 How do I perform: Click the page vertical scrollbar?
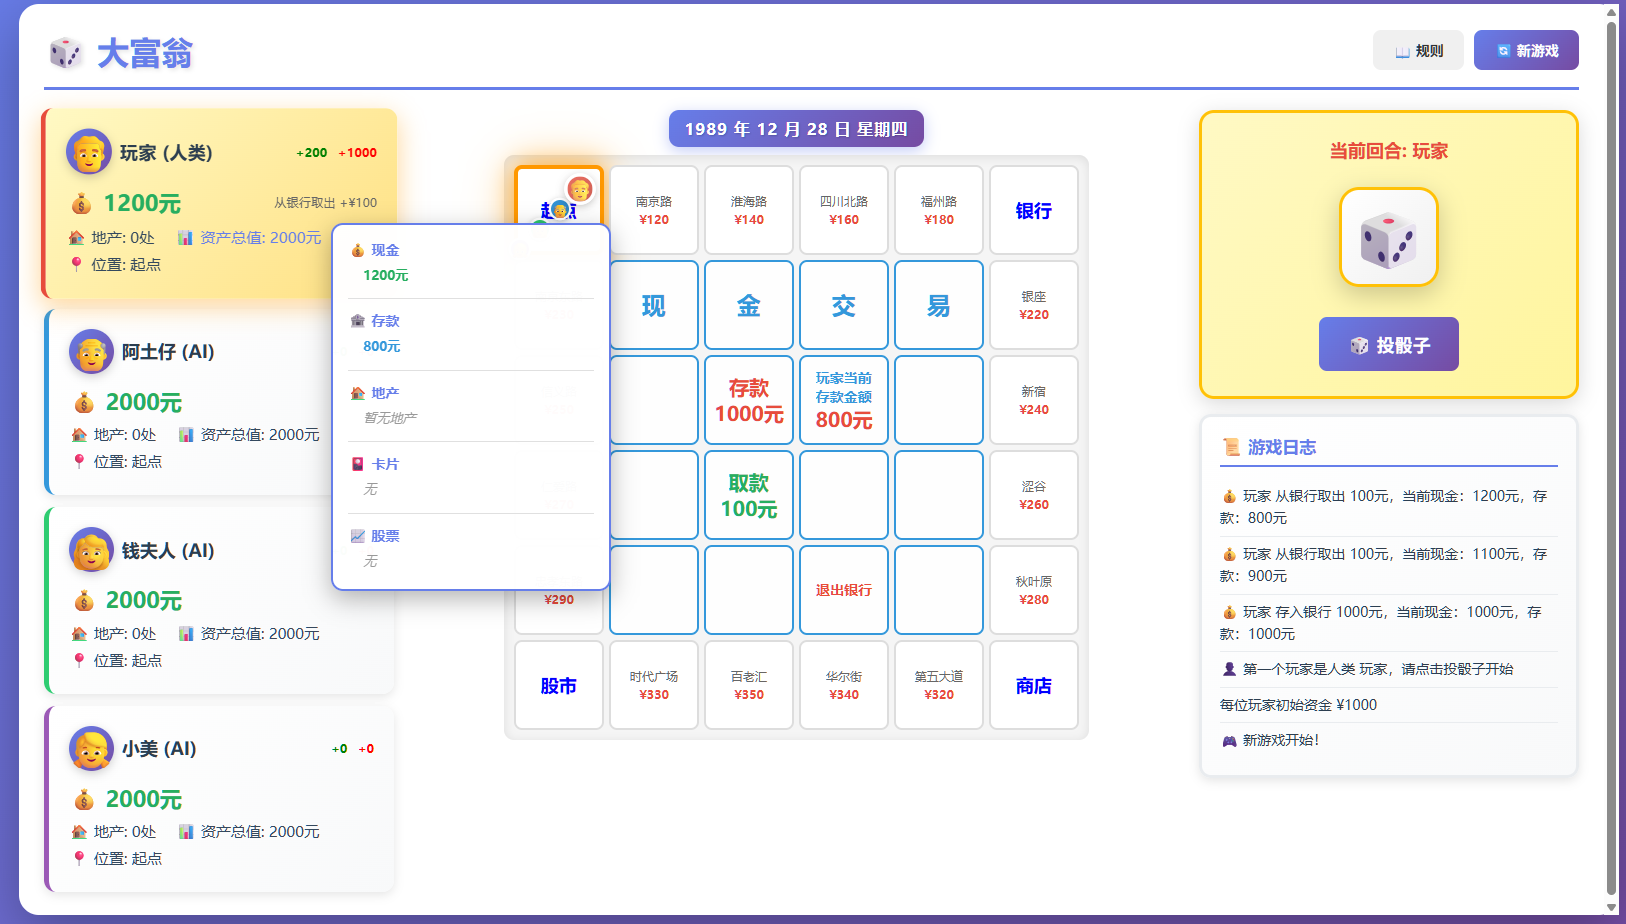point(1610,450)
